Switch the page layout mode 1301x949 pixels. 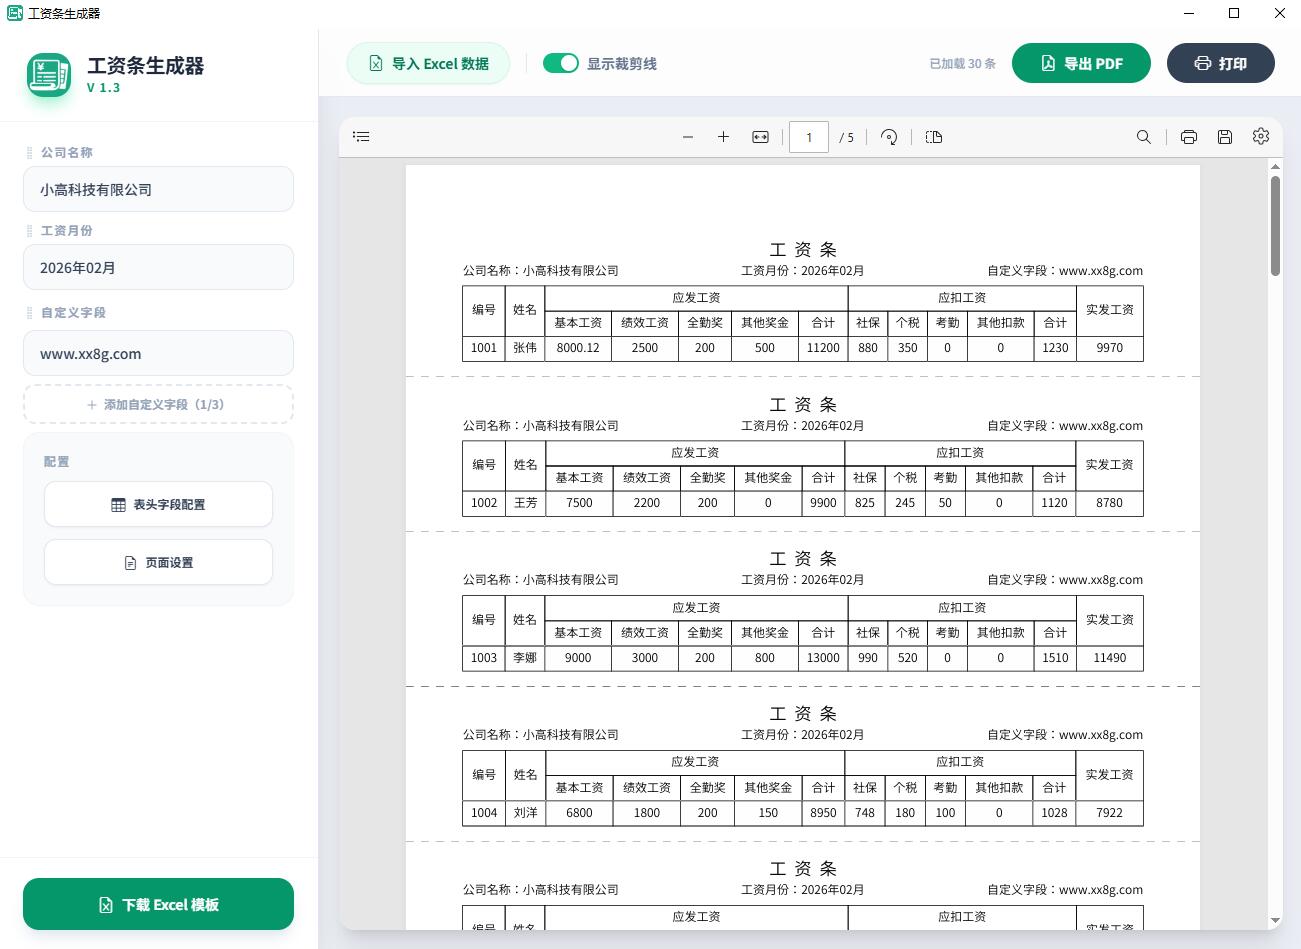pos(934,137)
